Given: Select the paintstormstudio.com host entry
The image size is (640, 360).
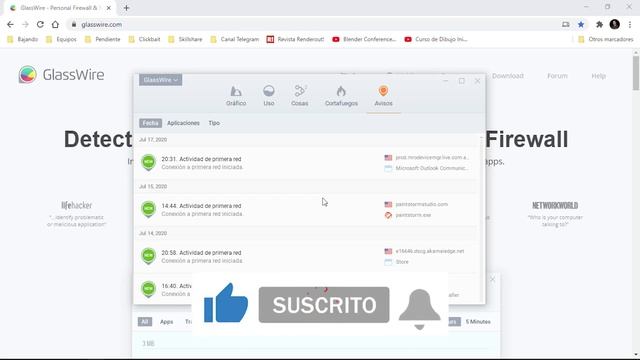Looking at the screenshot, I should coord(421,204).
